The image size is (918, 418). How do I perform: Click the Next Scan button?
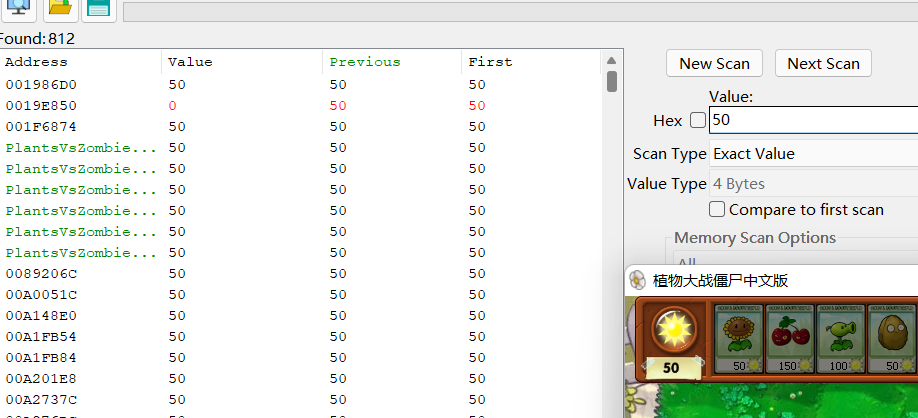coord(823,63)
